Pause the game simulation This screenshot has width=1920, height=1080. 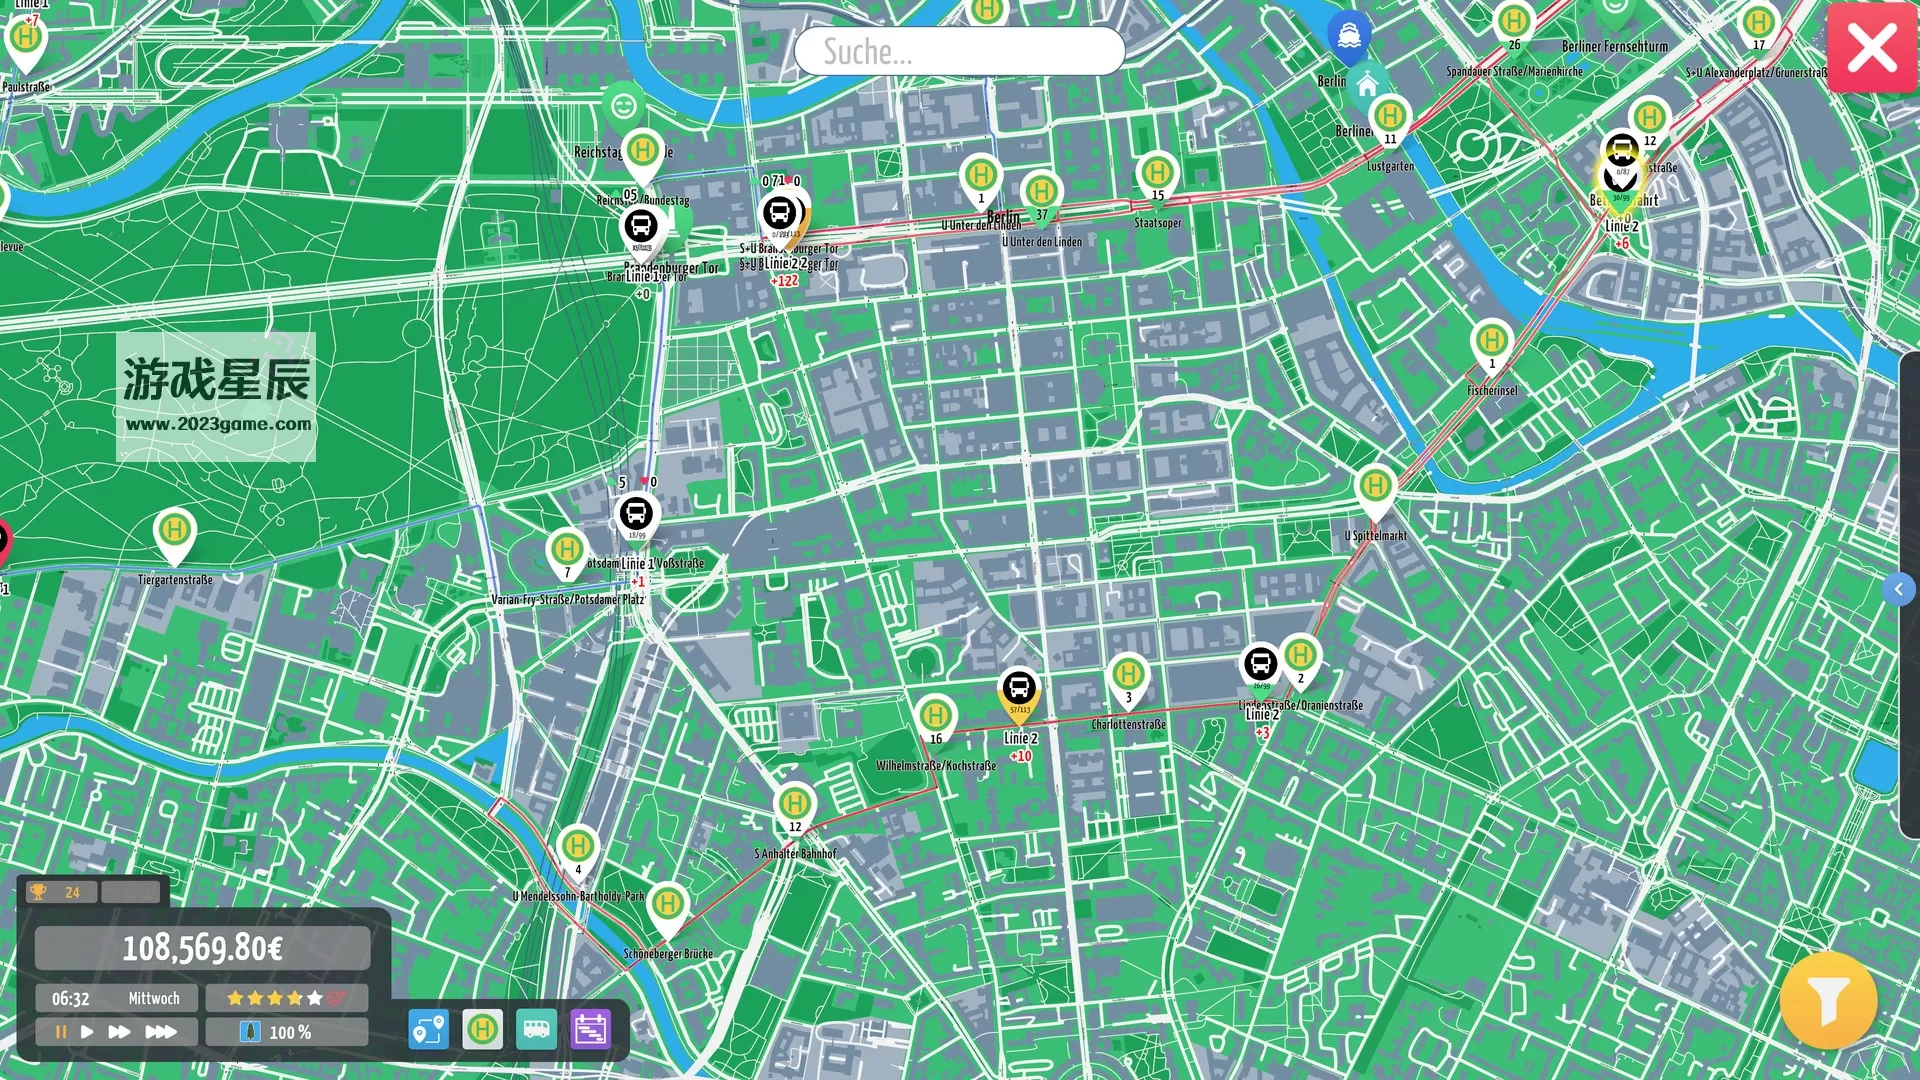(61, 1032)
